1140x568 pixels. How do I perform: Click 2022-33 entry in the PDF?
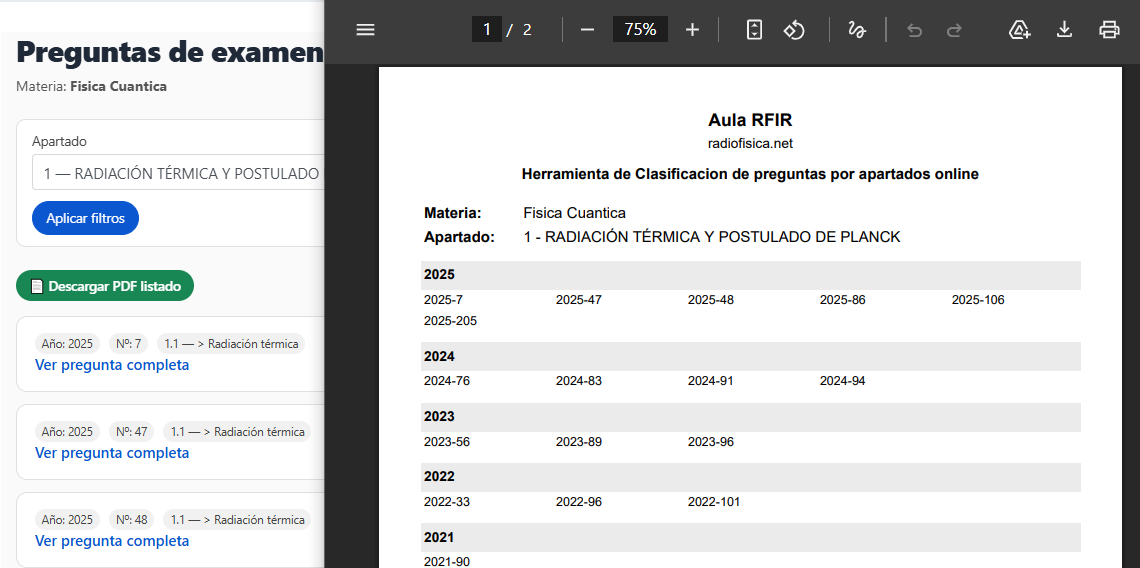click(x=446, y=502)
